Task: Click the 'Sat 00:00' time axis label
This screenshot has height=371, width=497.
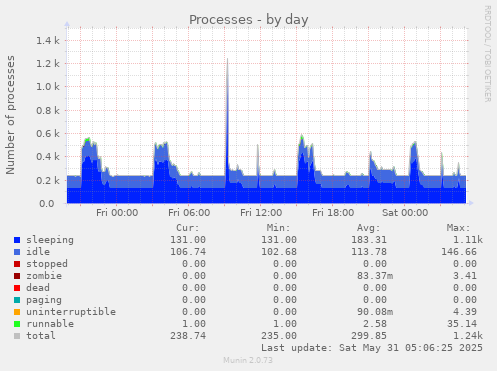Action: pos(405,213)
